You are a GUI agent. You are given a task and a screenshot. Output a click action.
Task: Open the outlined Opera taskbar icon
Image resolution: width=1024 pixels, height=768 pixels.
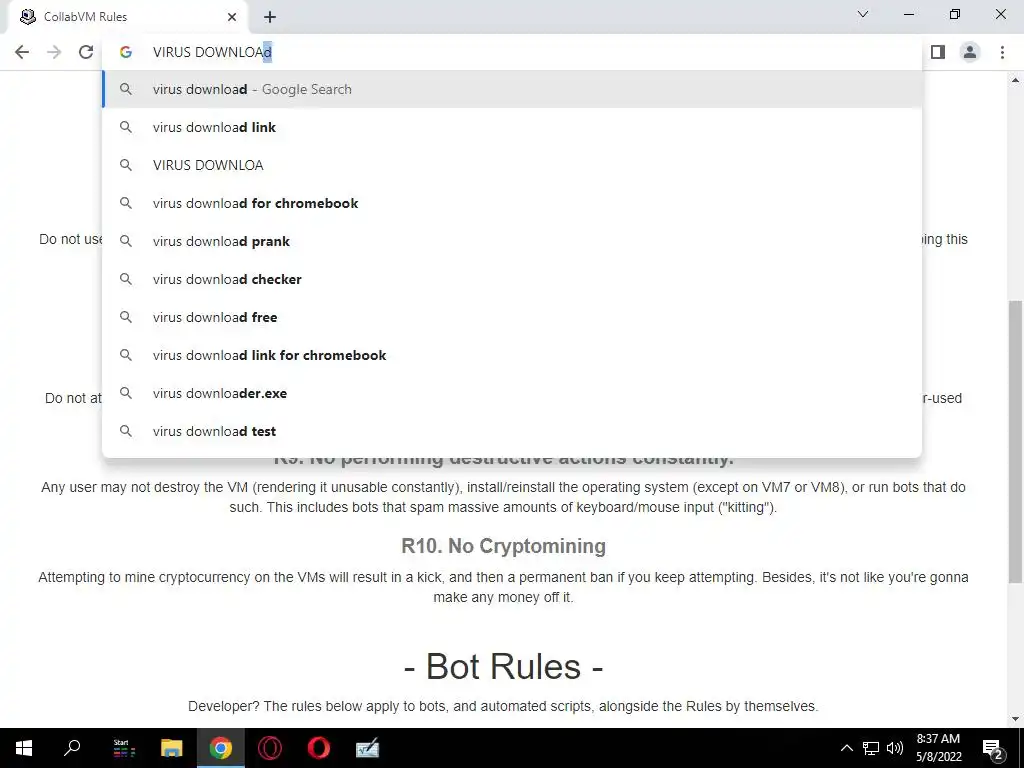[270, 748]
